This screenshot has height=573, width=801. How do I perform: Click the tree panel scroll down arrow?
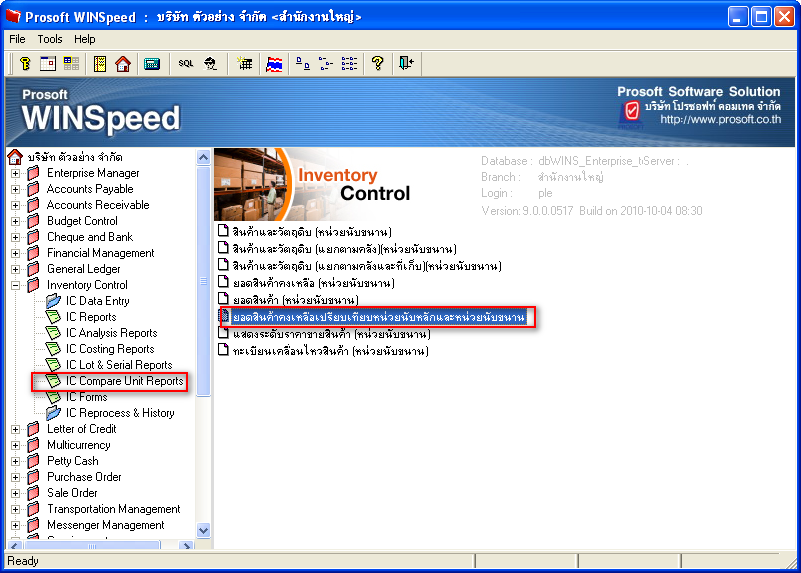pos(203,530)
